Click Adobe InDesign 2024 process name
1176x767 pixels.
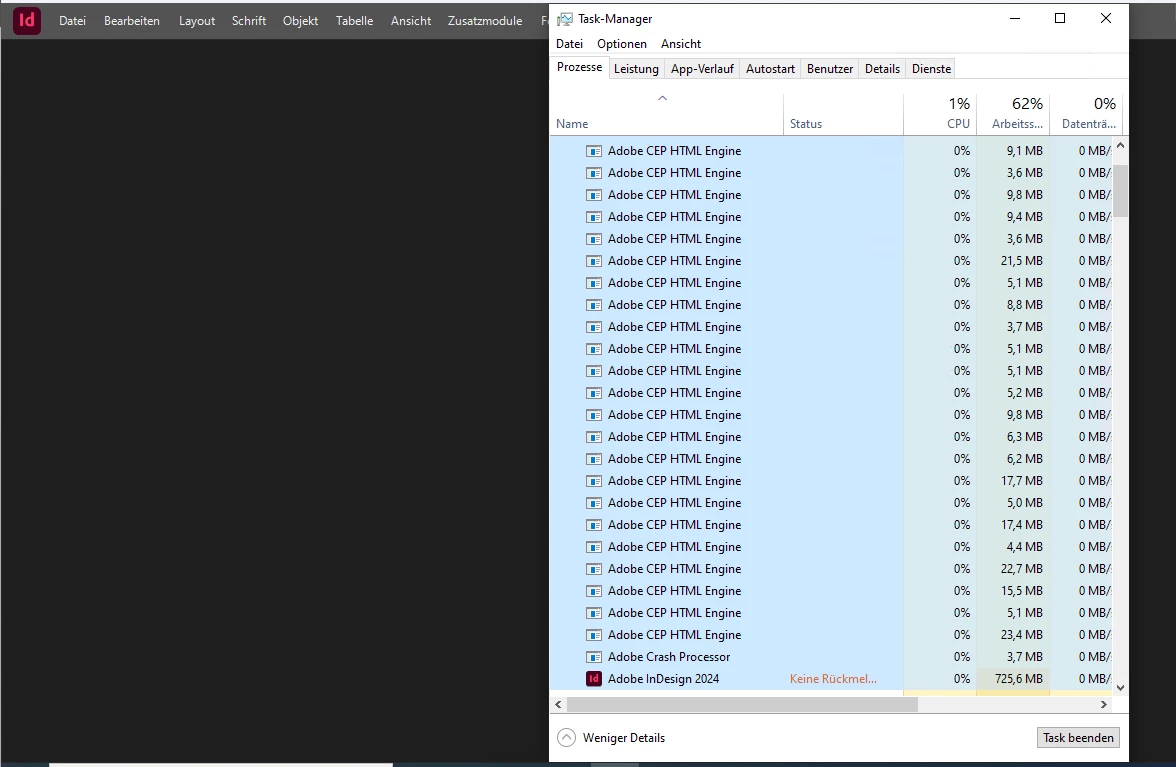(663, 679)
